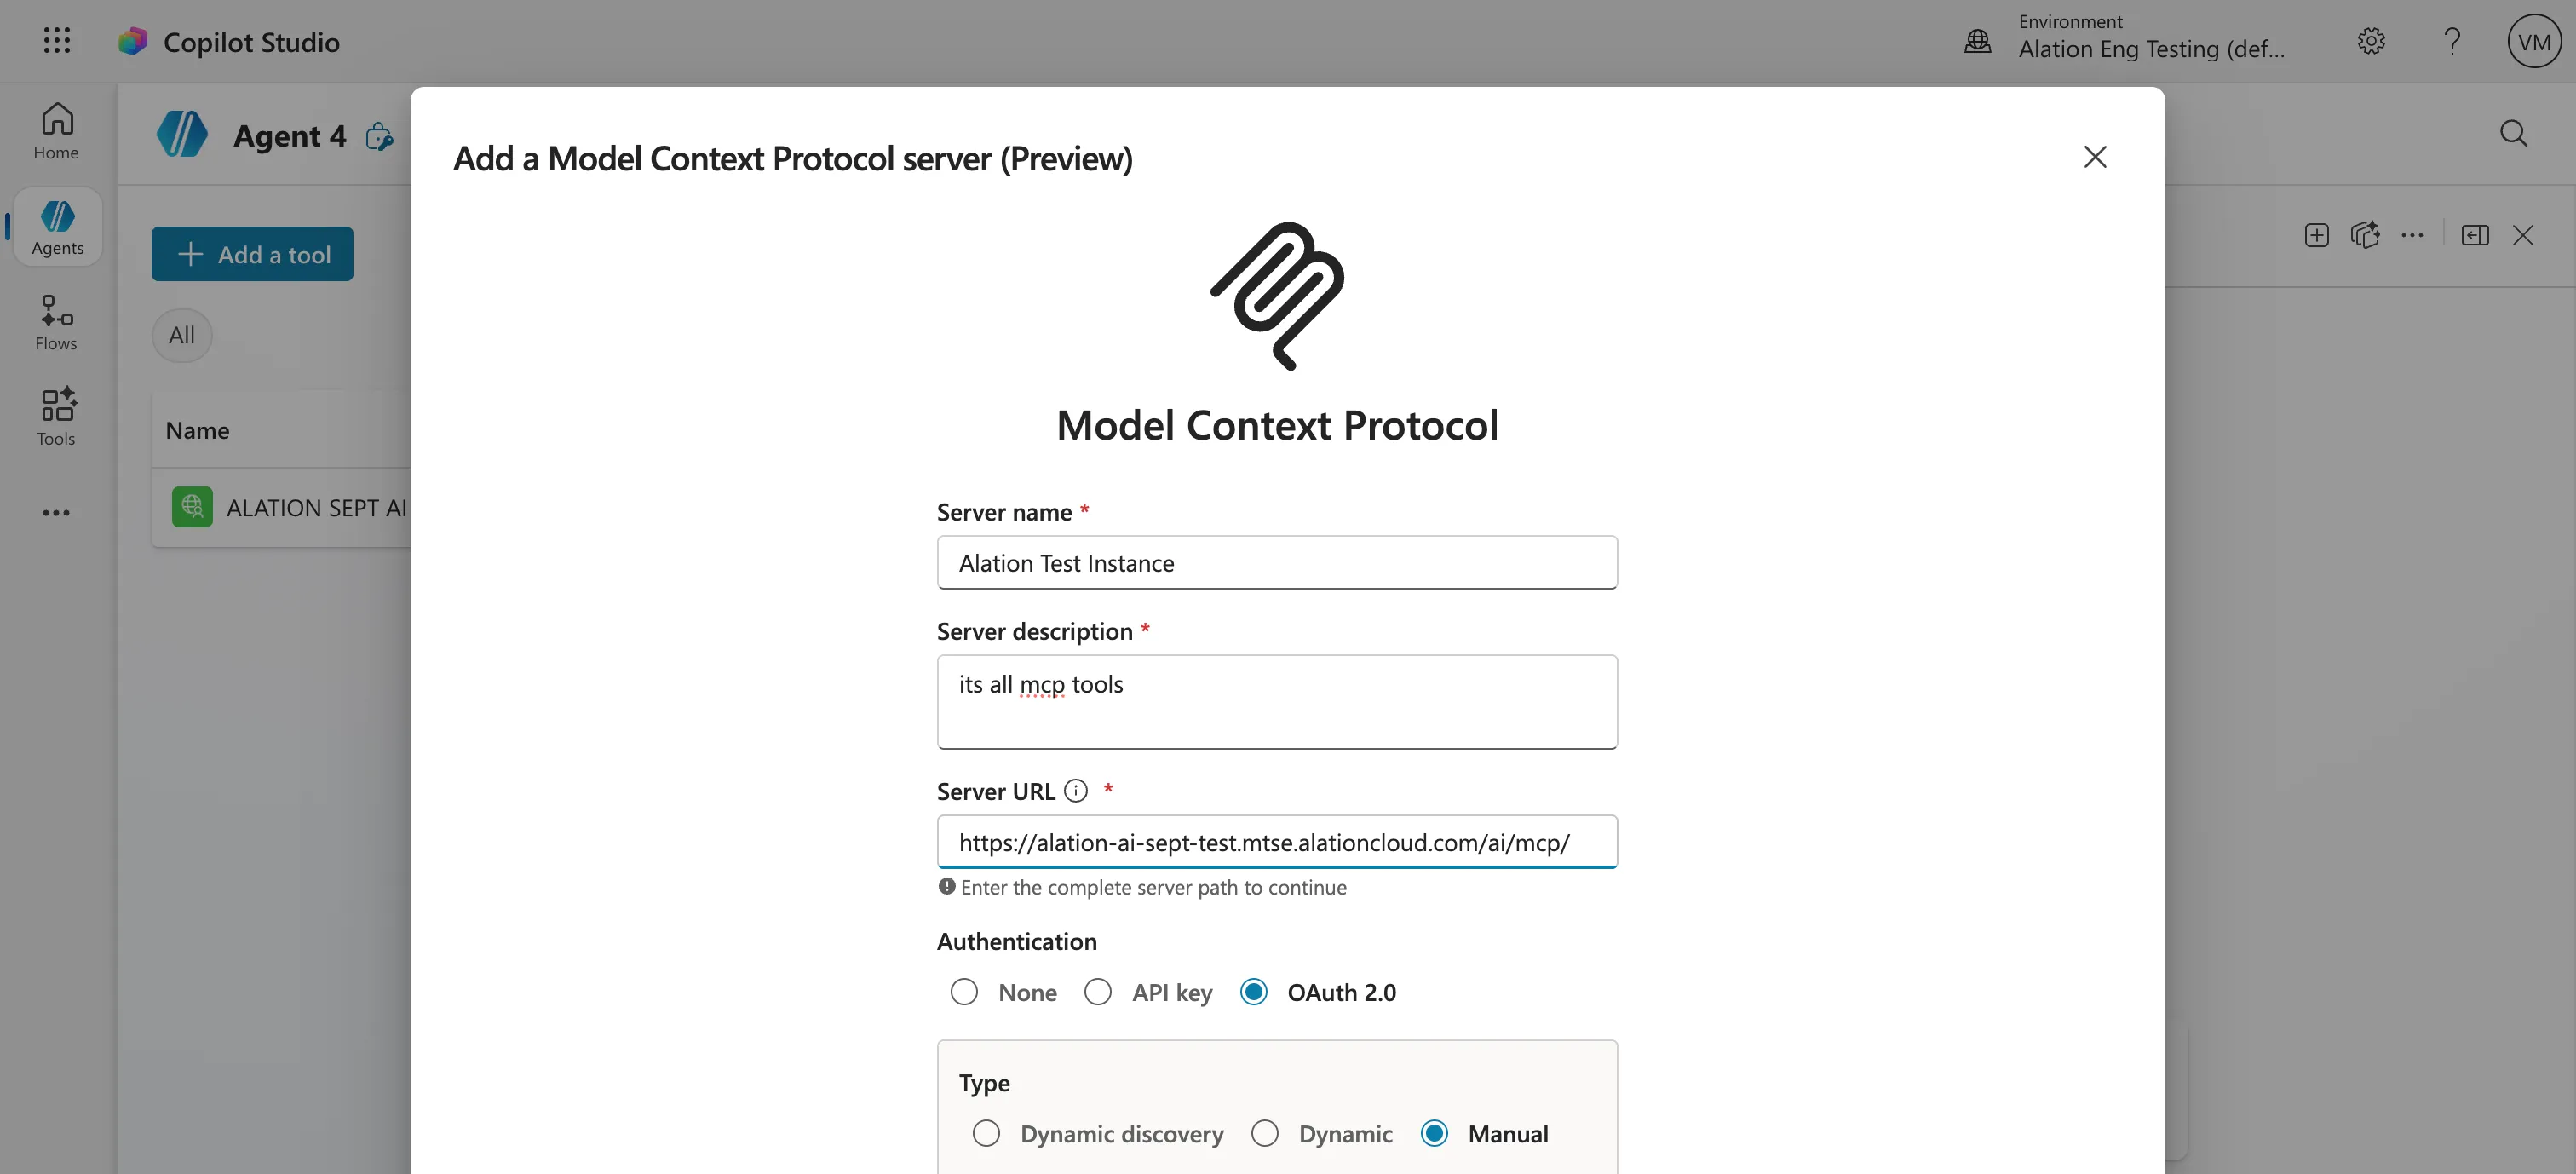Select Flows in the left sidebar
The height and width of the screenshot is (1174, 2576).
click(x=56, y=320)
